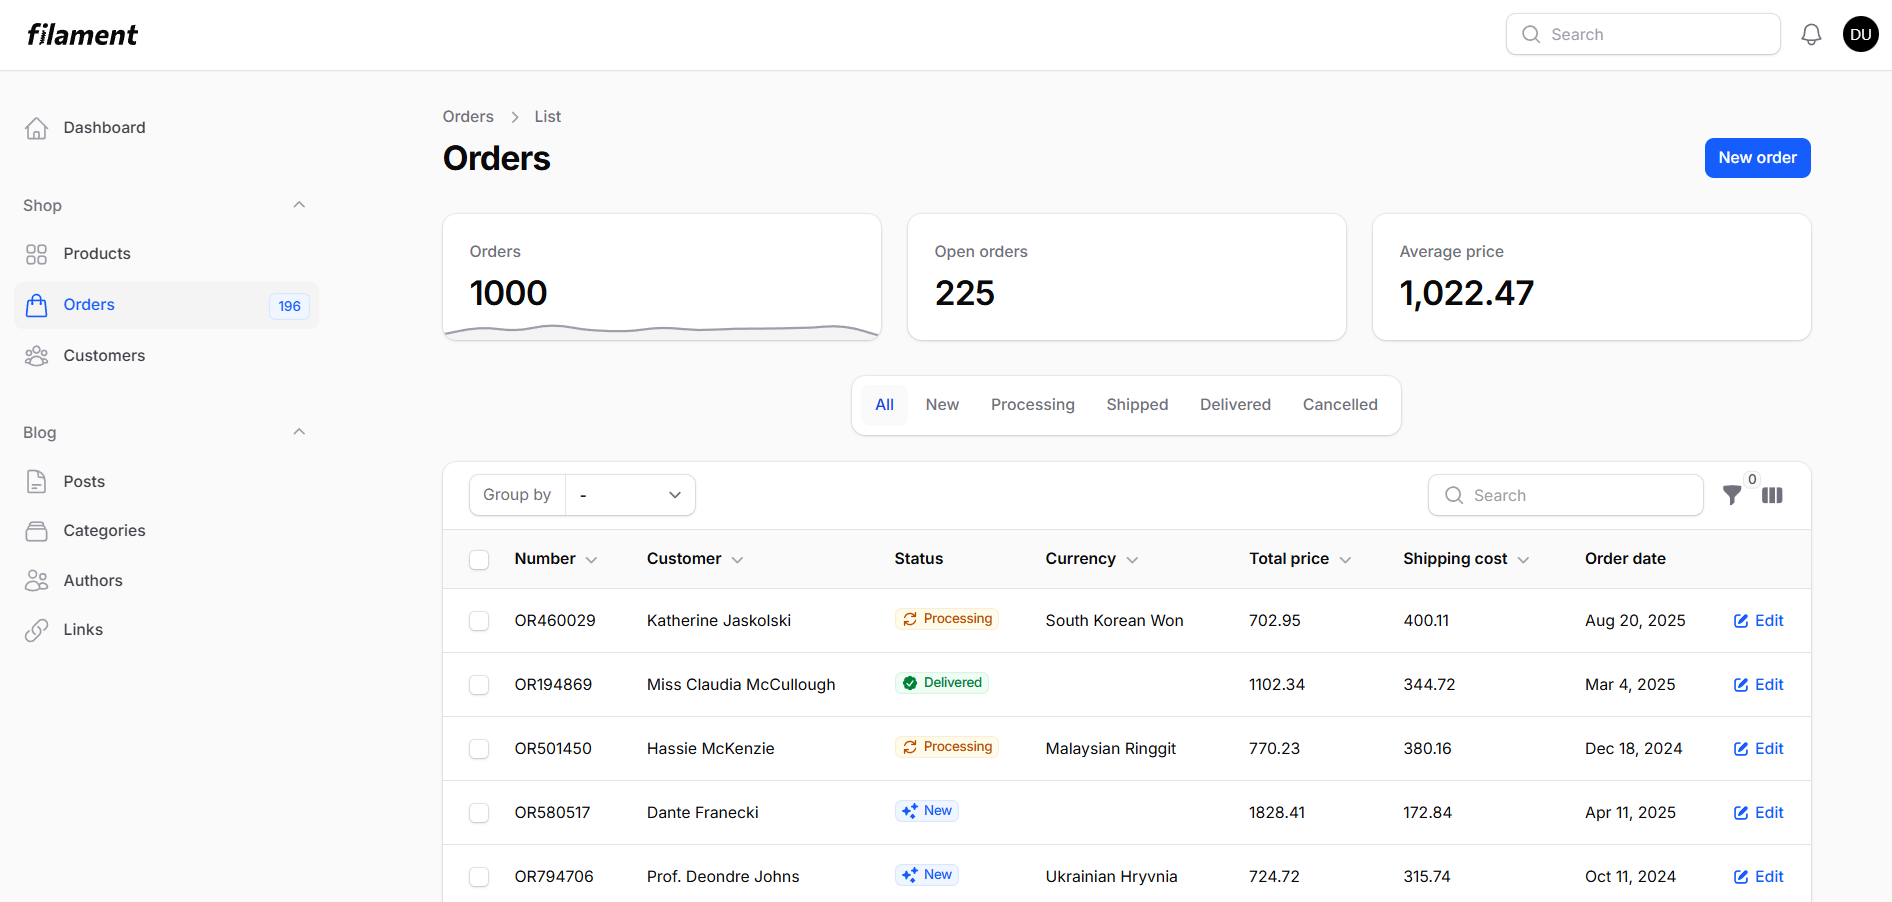Open Products using its grid icon
Viewport: 1892px width, 902px height.
(x=37, y=254)
